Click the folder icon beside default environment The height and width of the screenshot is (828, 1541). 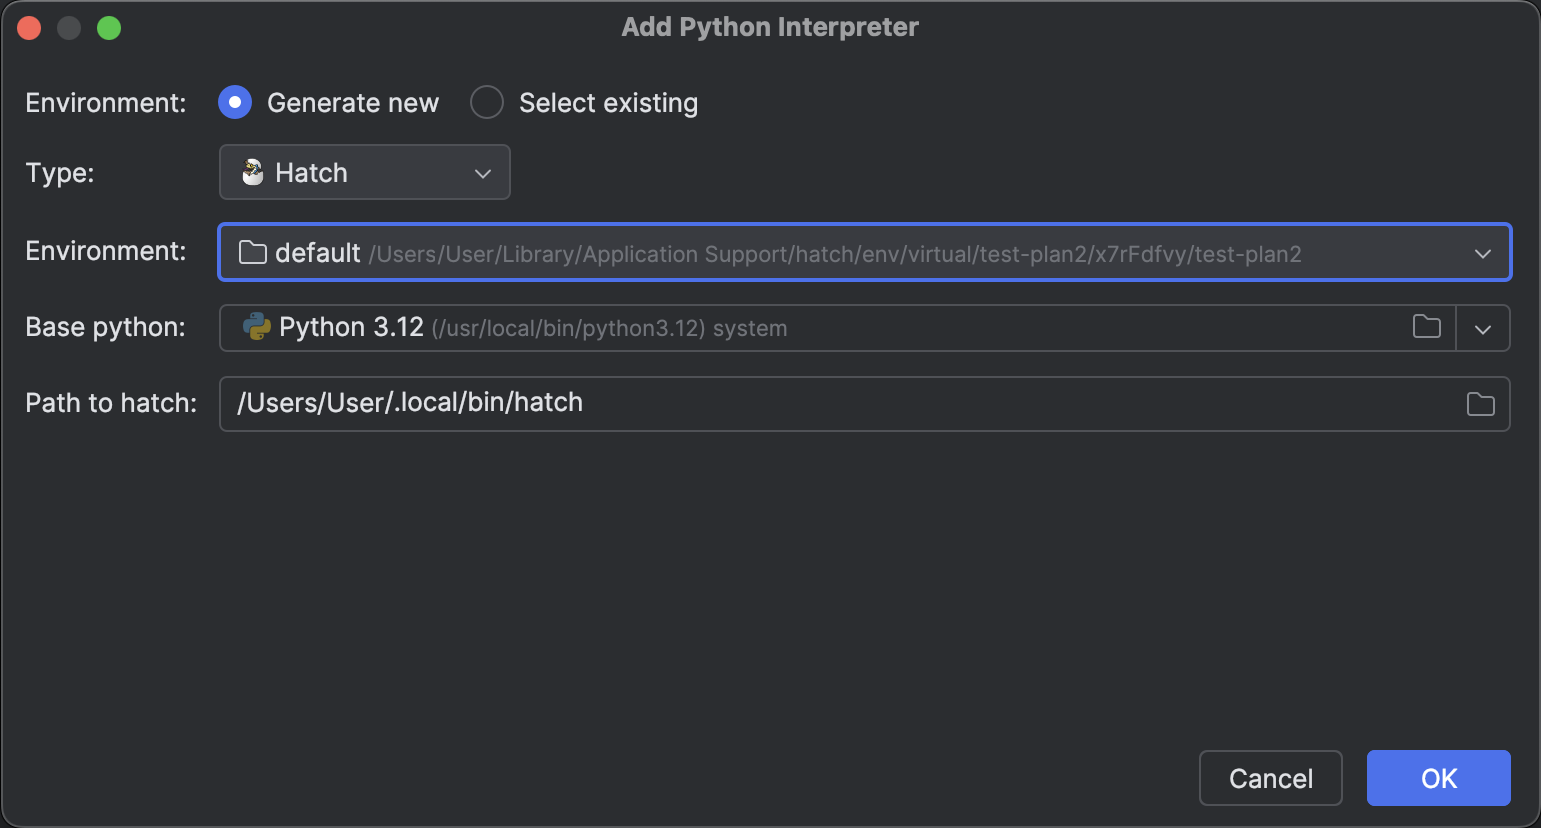253,253
